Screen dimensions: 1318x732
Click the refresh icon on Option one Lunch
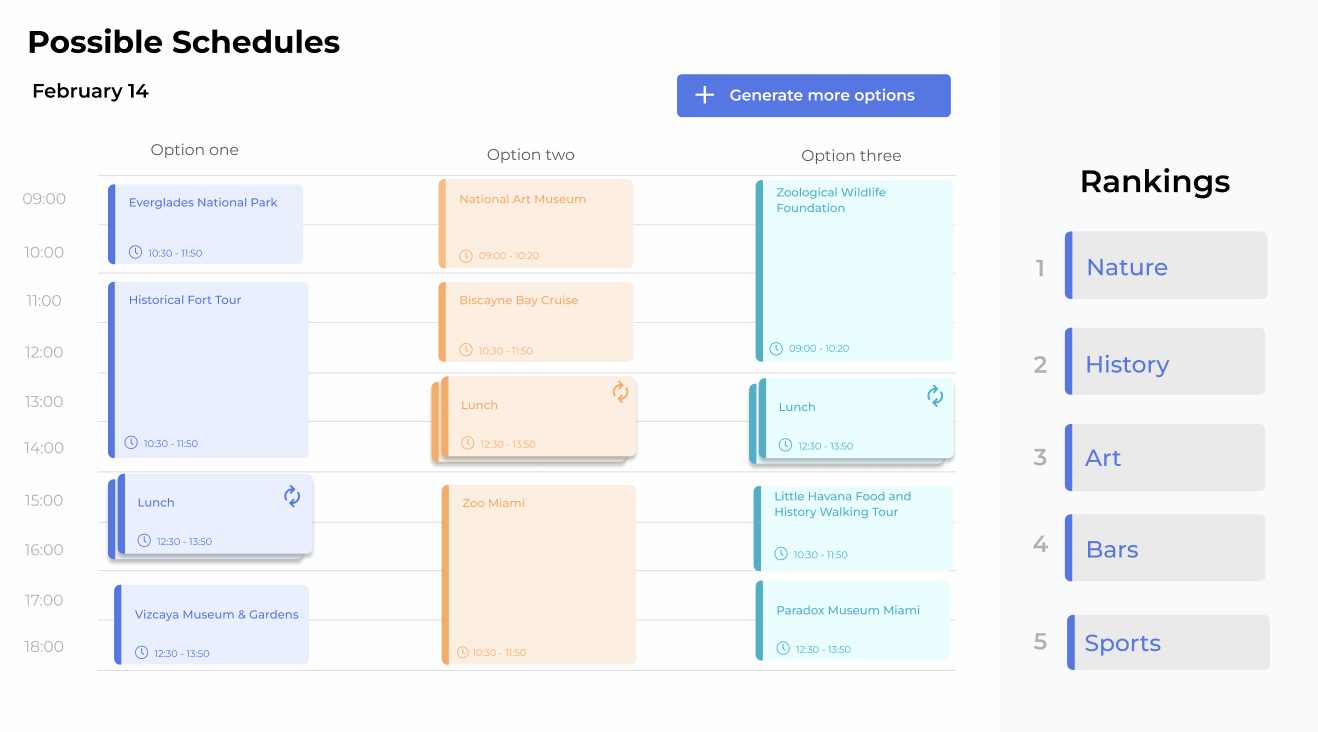pyautogui.click(x=292, y=496)
